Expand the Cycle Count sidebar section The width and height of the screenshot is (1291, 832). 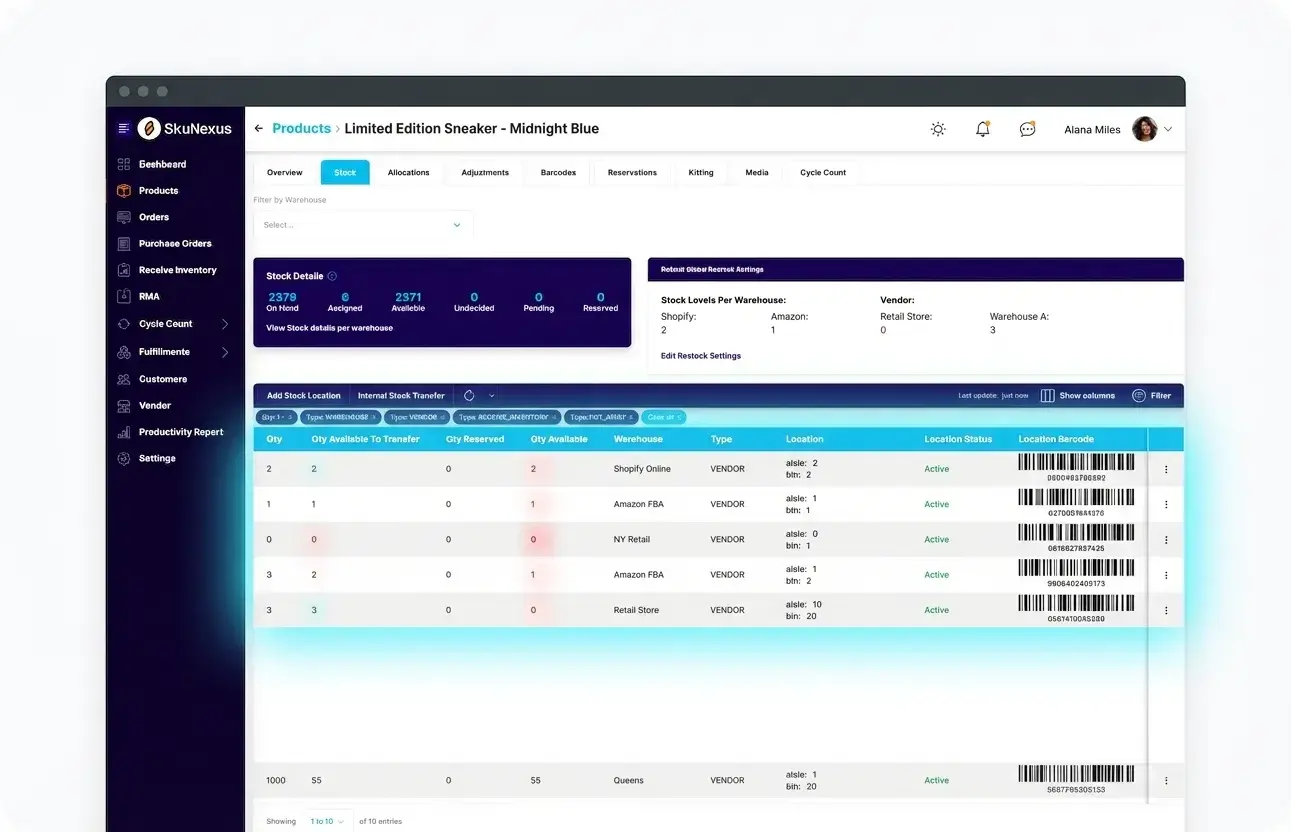[x=166, y=323]
